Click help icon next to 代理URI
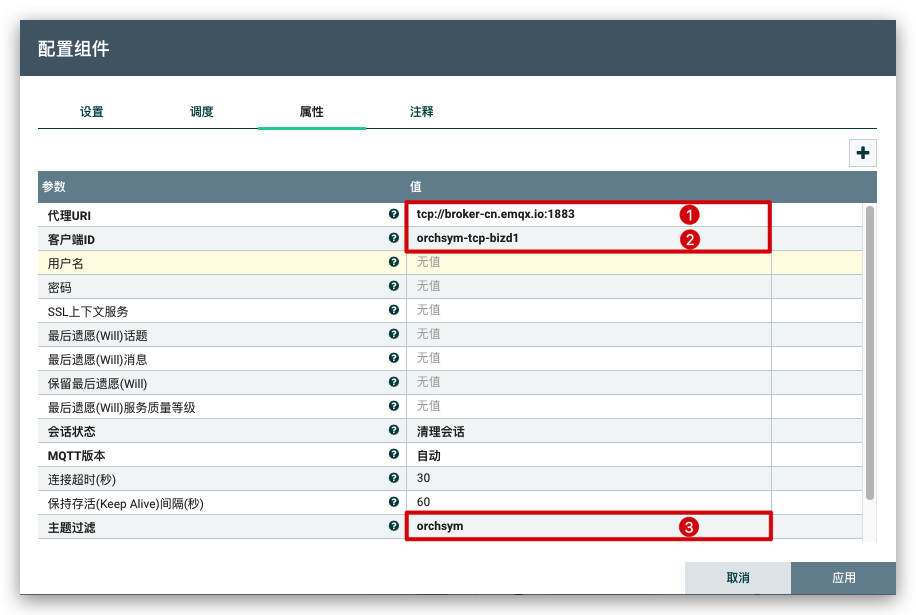This screenshot has height=615, width=916. 394,214
